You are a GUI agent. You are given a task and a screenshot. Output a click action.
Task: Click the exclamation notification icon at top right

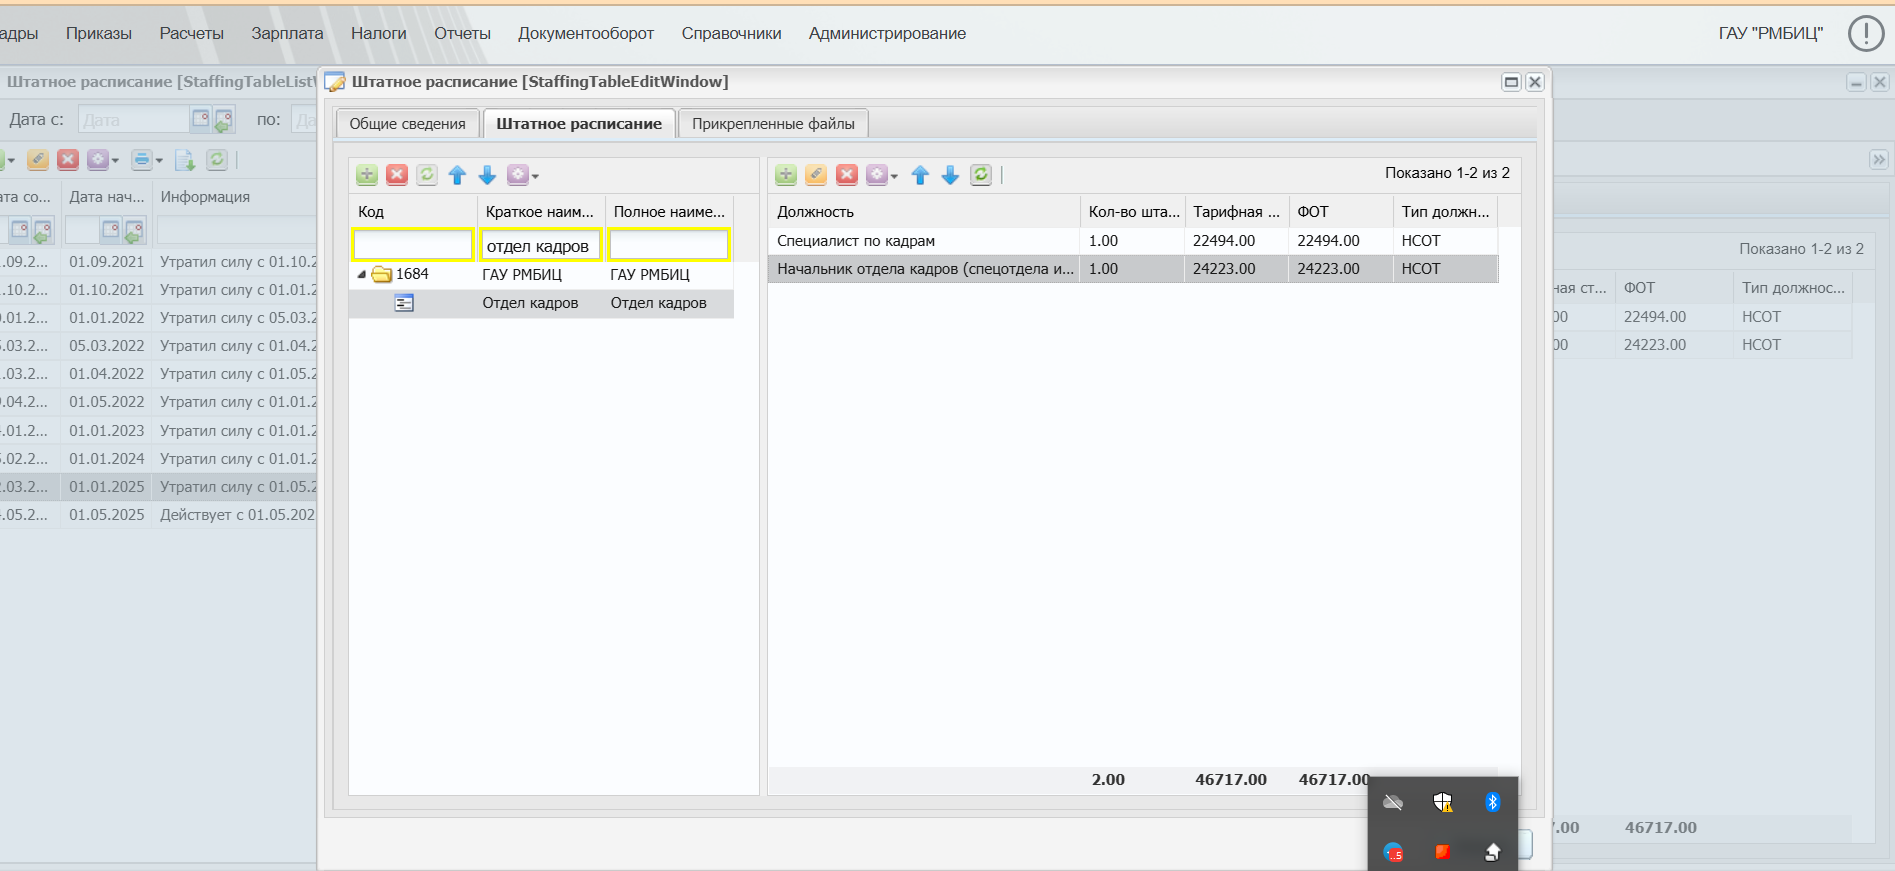click(1865, 33)
